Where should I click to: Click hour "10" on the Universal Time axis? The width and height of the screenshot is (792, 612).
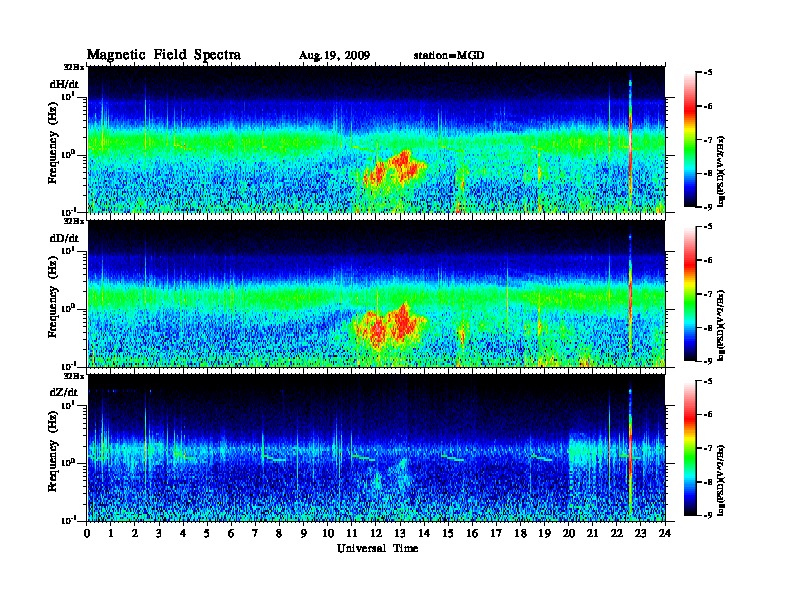point(328,533)
